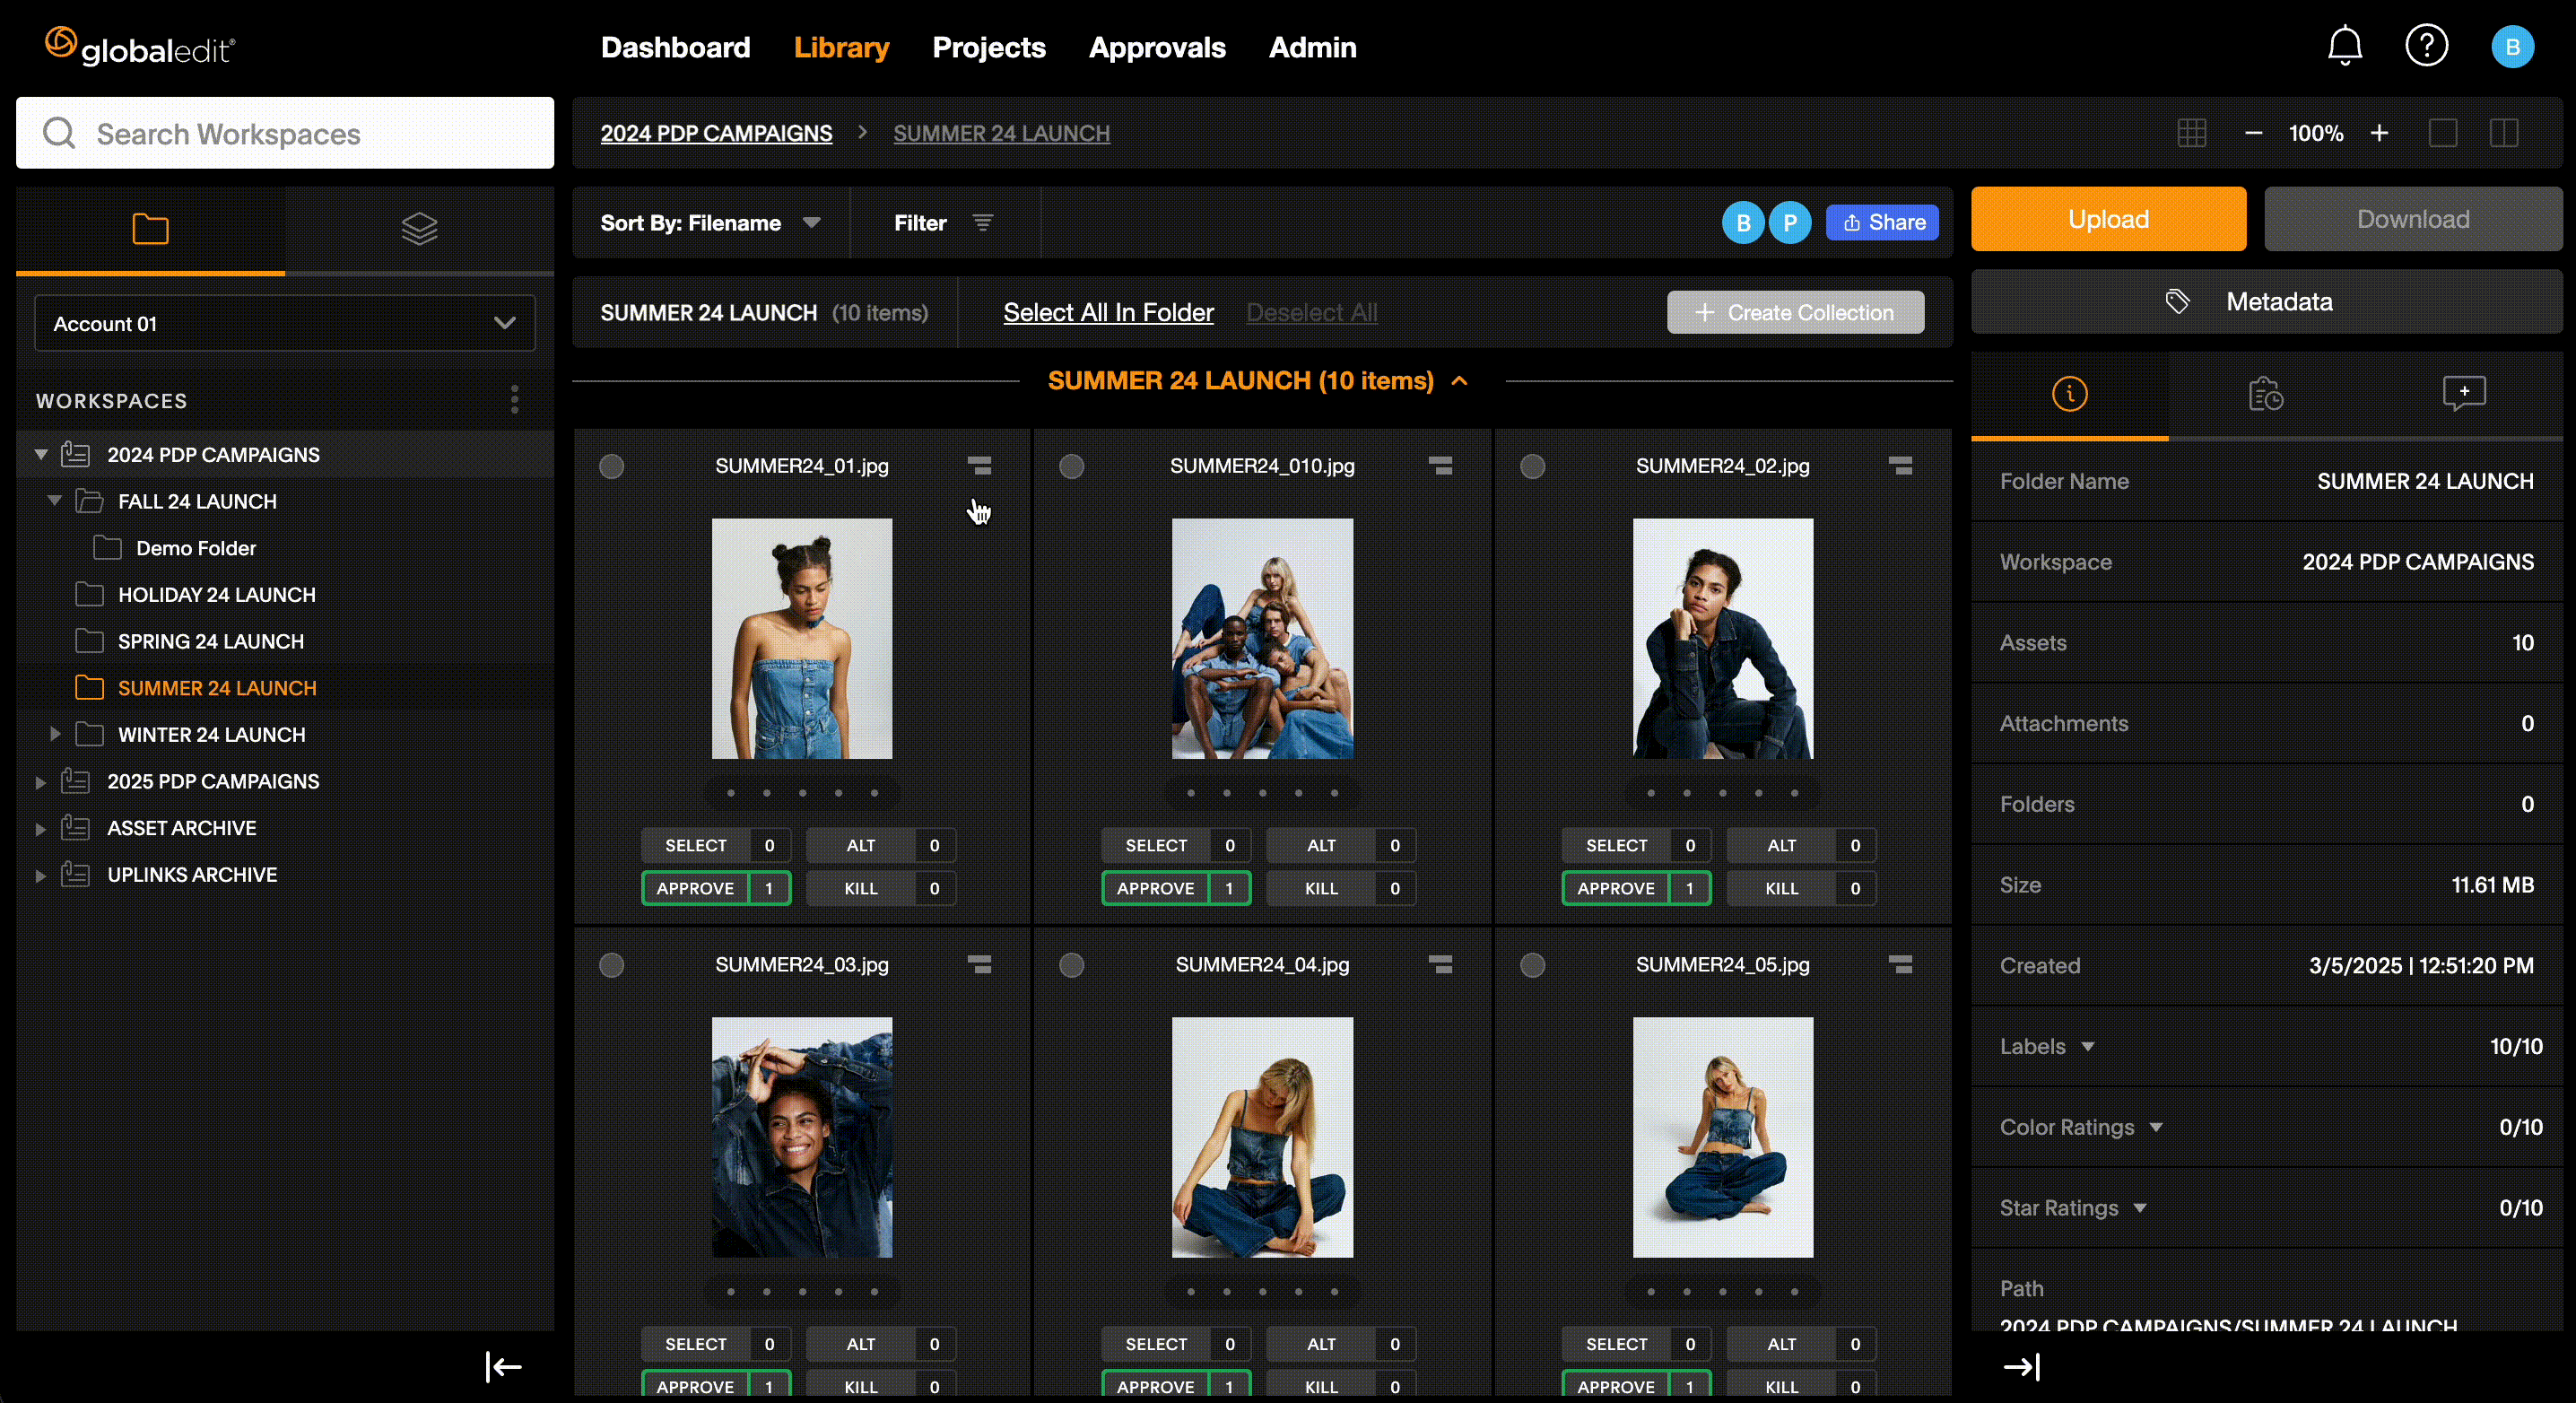Screen dimensions: 2576x1403
Task: Click workspaces three-dot options menu
Action: click(x=514, y=400)
